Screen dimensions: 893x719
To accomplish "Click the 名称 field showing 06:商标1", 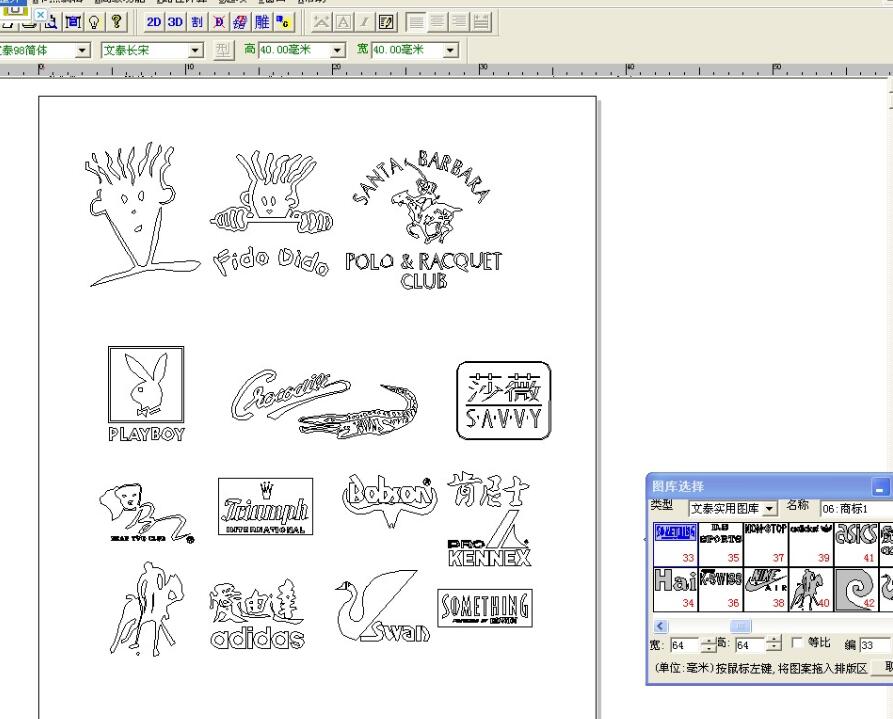I will click(856, 508).
